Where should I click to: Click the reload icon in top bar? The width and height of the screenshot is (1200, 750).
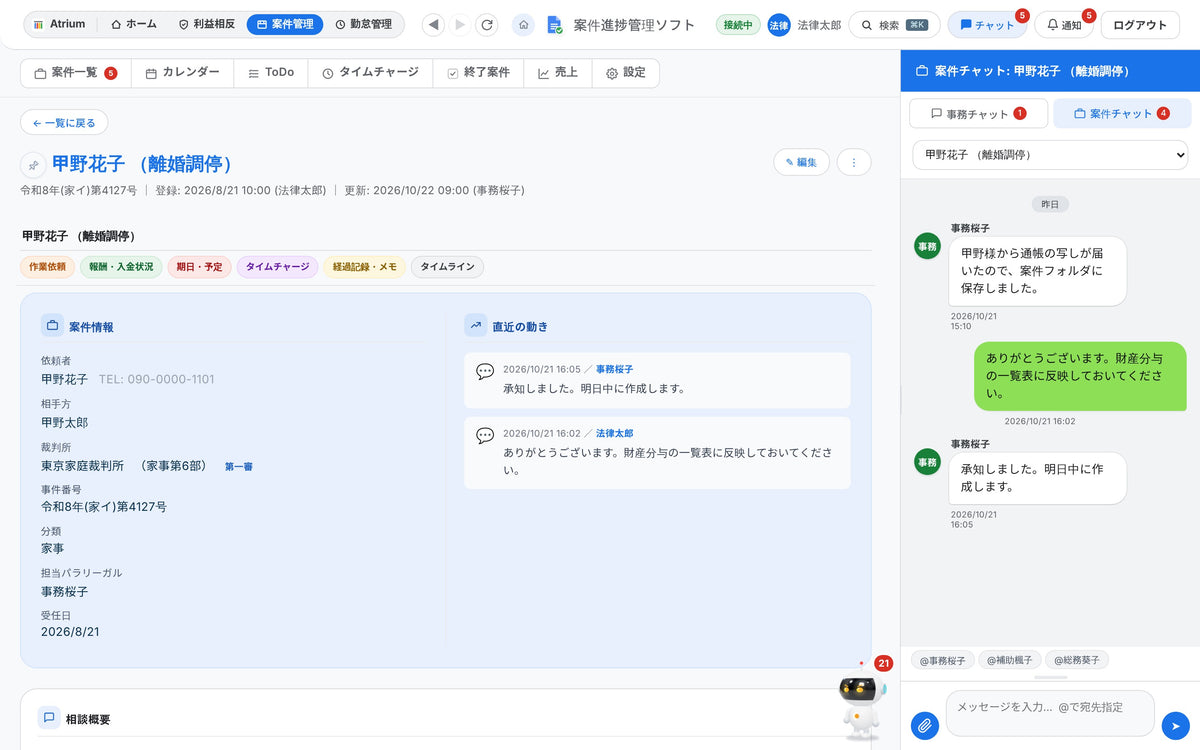pyautogui.click(x=487, y=24)
